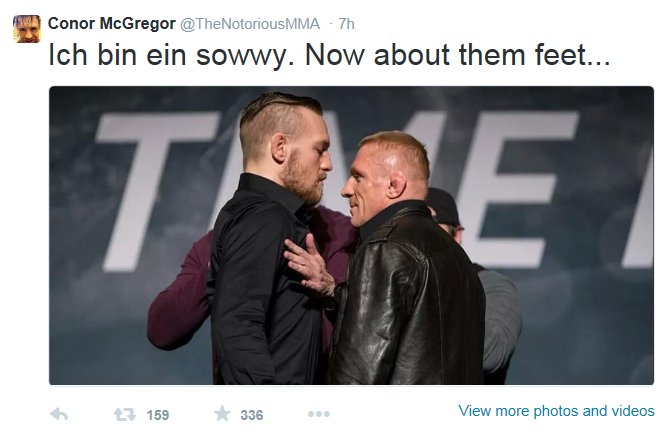Click the Conor McGregor display name

(111, 23)
